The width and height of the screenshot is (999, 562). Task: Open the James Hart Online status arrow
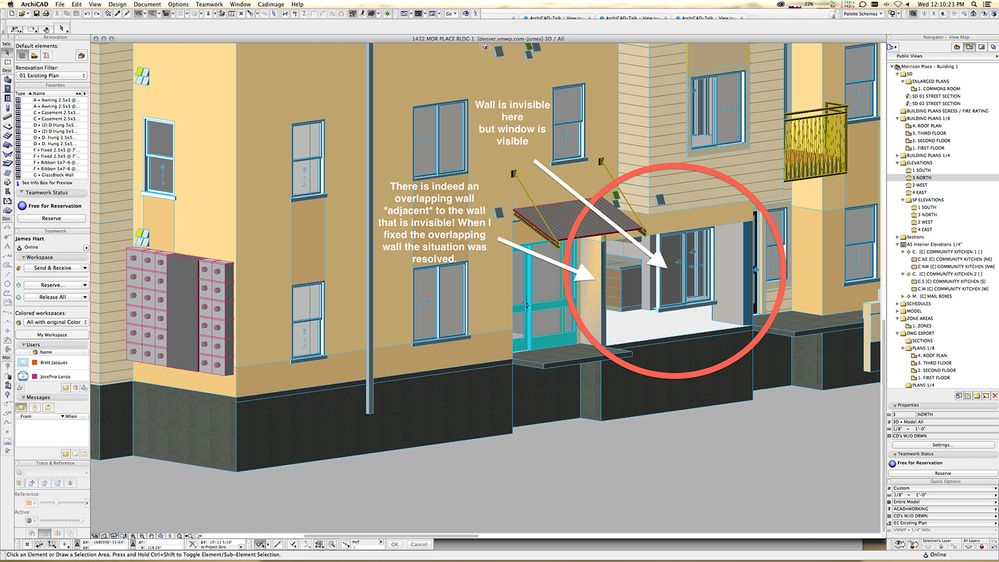86,247
